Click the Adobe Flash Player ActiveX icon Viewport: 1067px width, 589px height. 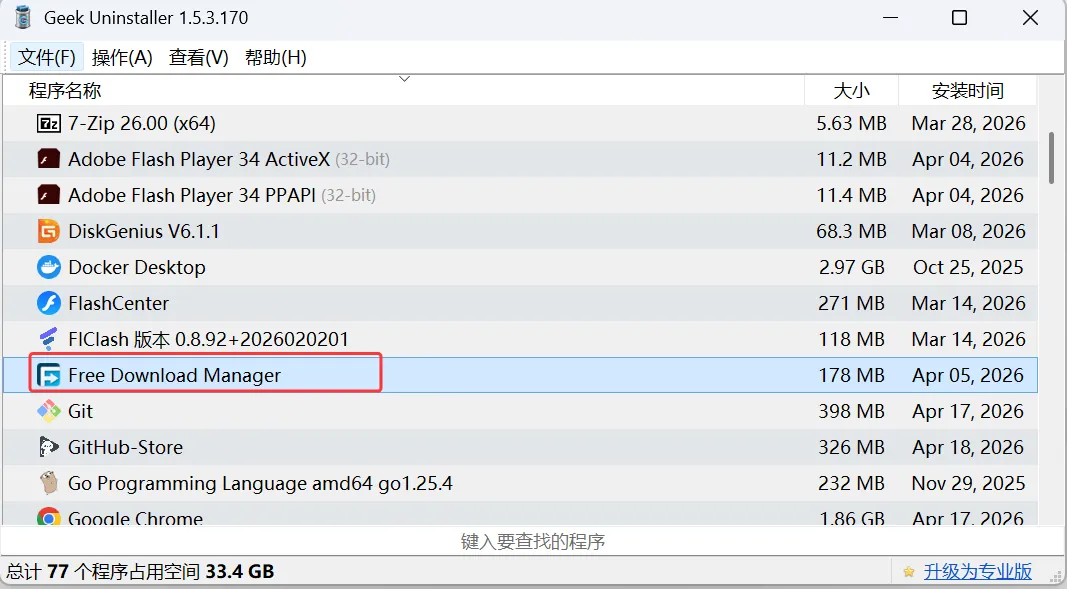tap(48, 159)
